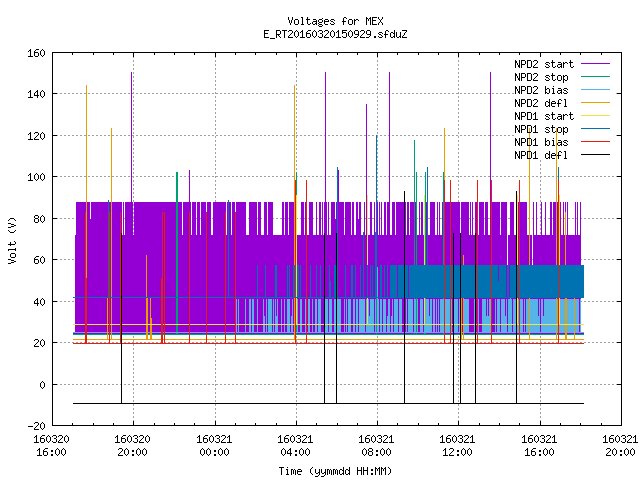Click the x-axis label '160321 16:00'

pyautogui.click(x=540, y=446)
